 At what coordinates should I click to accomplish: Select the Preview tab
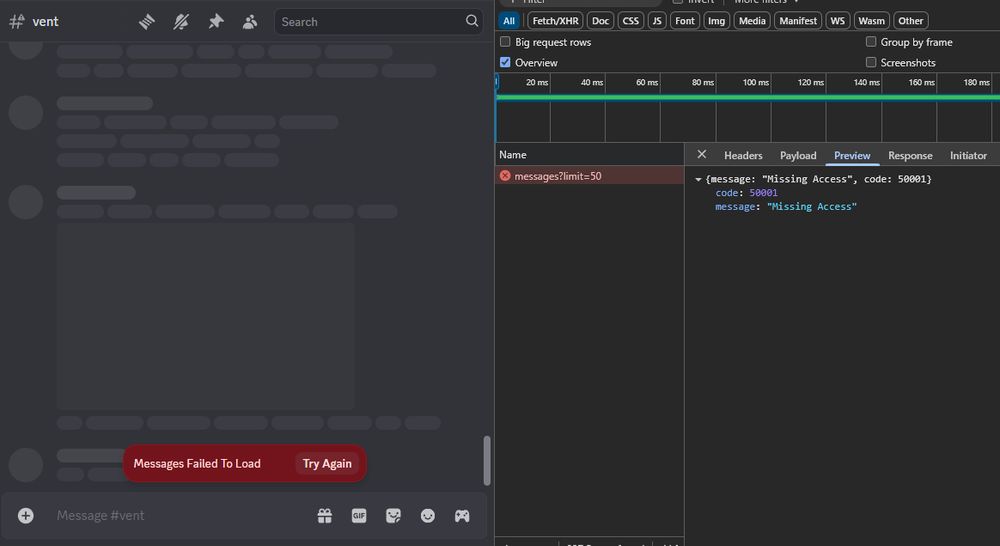[x=852, y=155]
